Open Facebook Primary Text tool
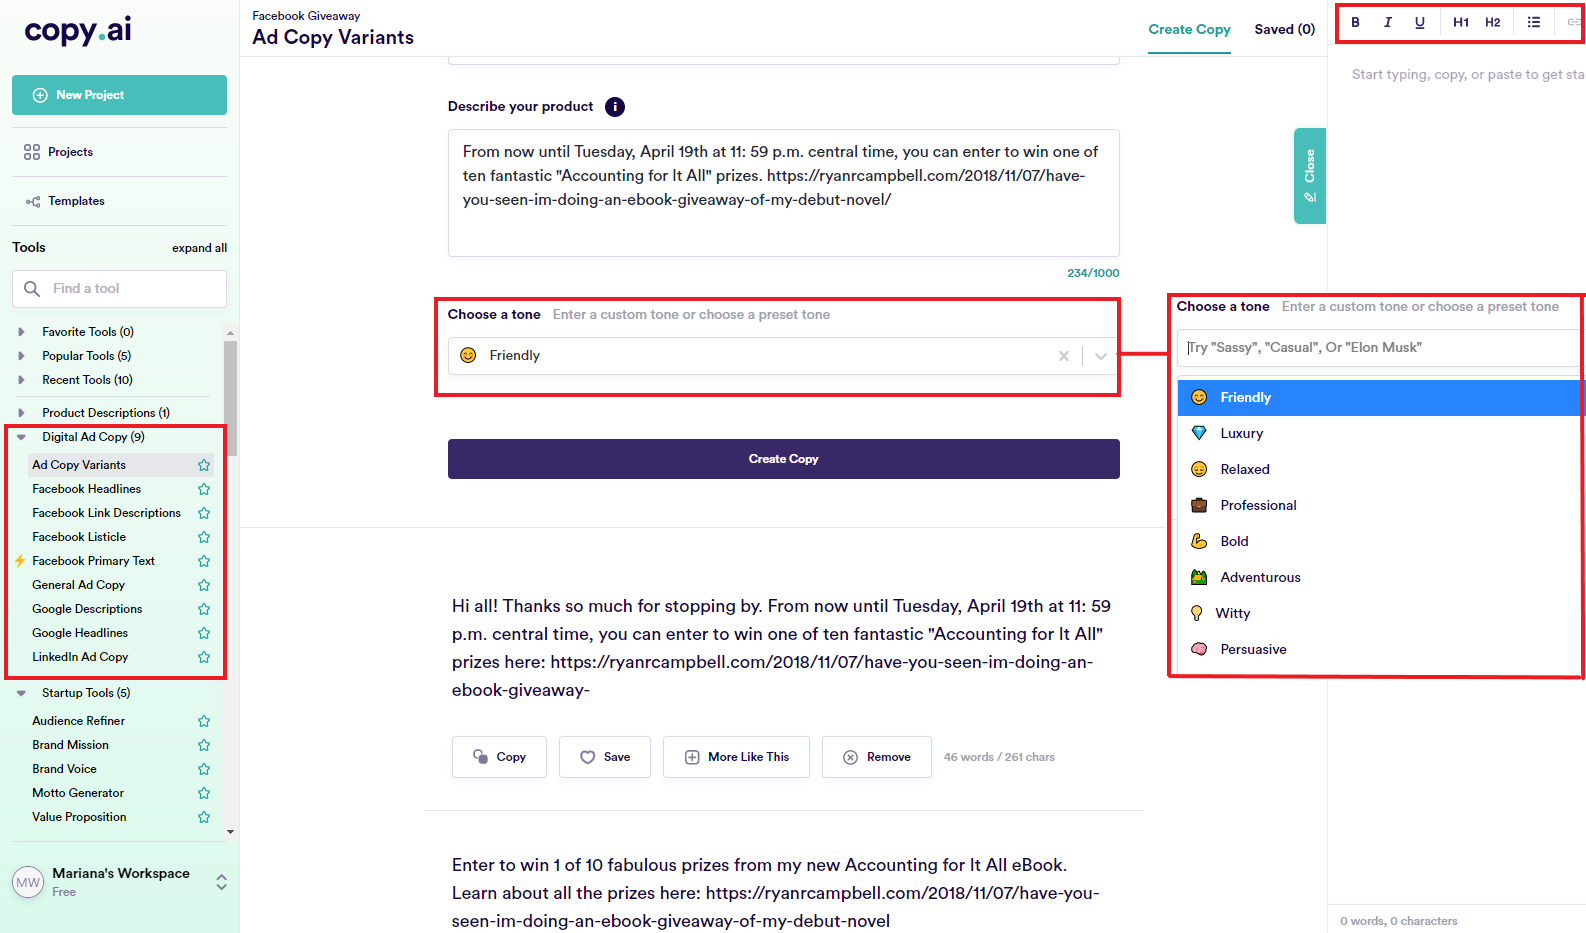 pyautogui.click(x=93, y=561)
